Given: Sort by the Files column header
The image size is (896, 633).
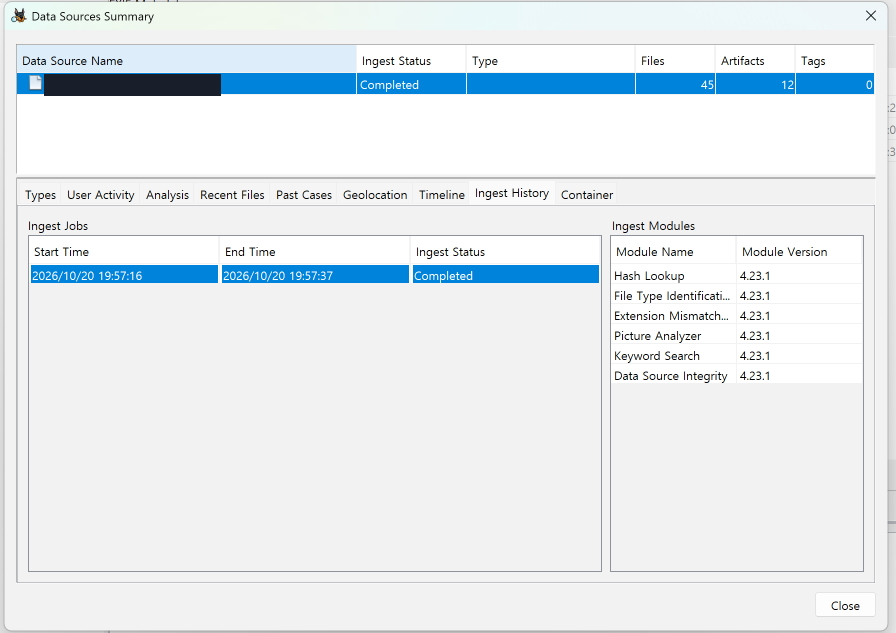Looking at the screenshot, I should click(x=675, y=61).
